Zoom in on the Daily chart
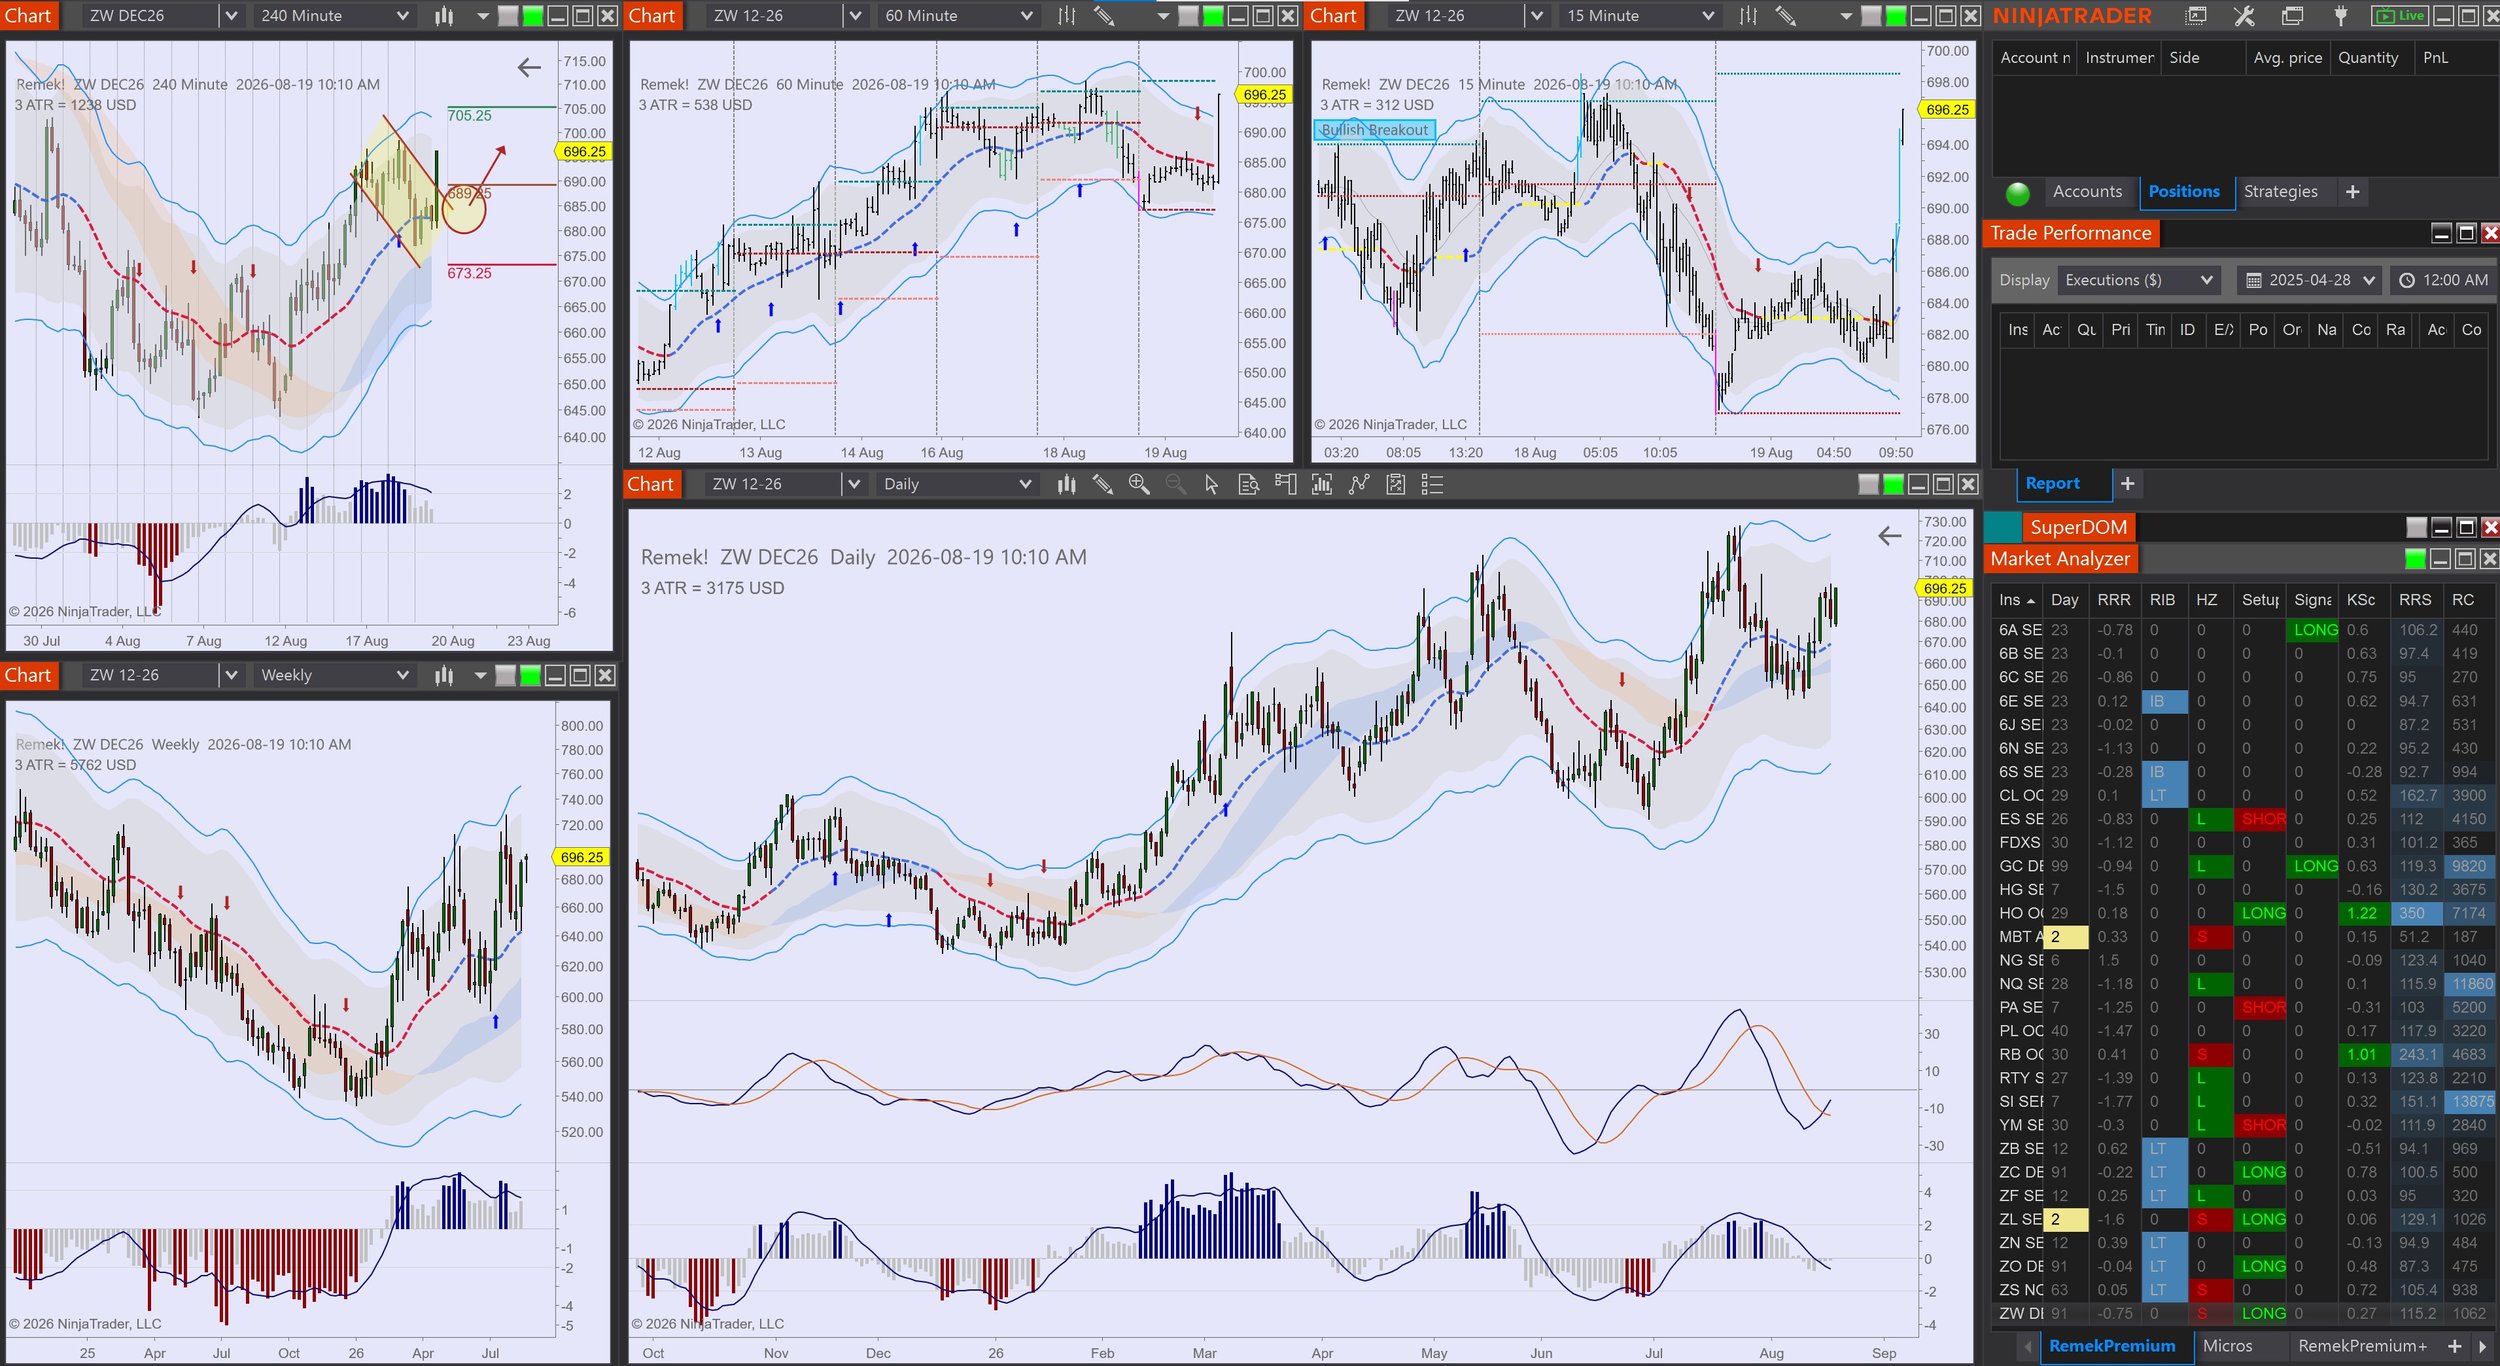Screen dimensions: 2500x1366 point(1139,485)
